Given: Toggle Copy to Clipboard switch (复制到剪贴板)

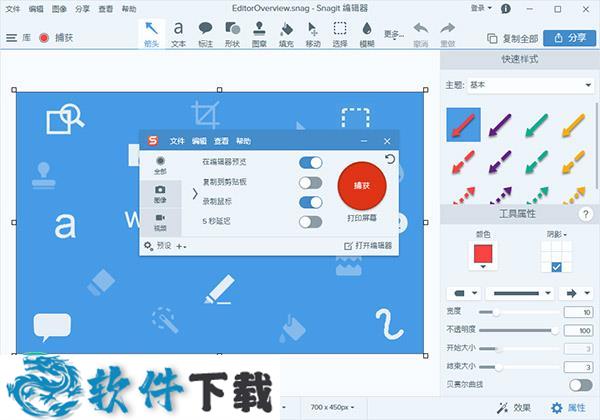Looking at the screenshot, I should point(310,182).
